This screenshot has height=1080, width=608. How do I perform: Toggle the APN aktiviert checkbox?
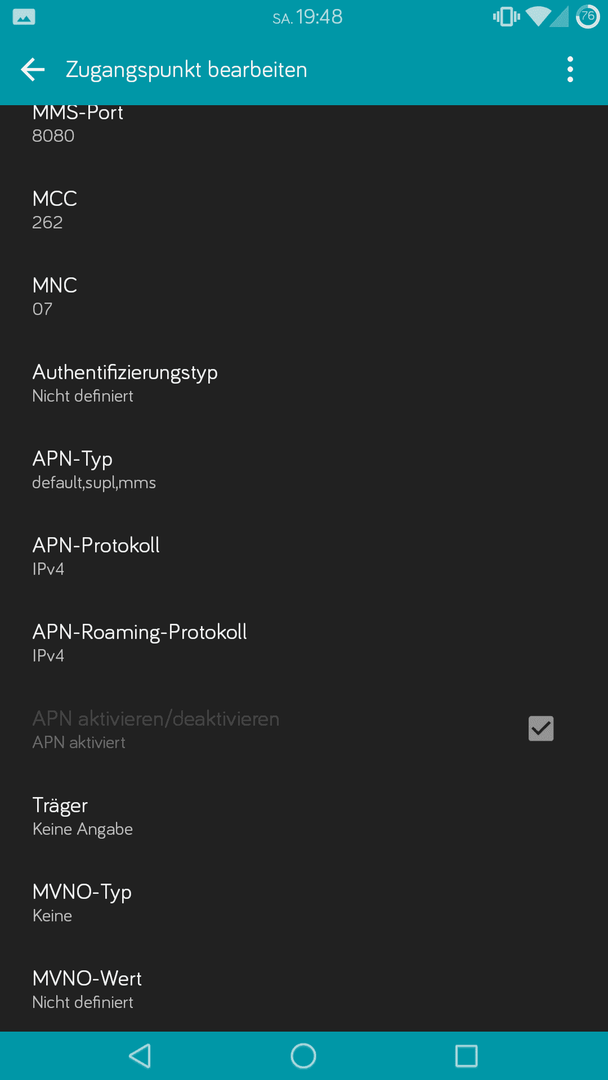coord(541,729)
